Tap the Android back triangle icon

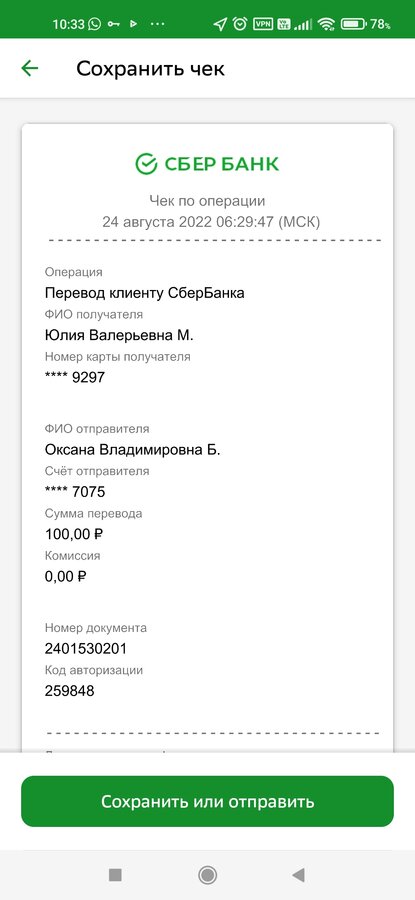coord(298,875)
